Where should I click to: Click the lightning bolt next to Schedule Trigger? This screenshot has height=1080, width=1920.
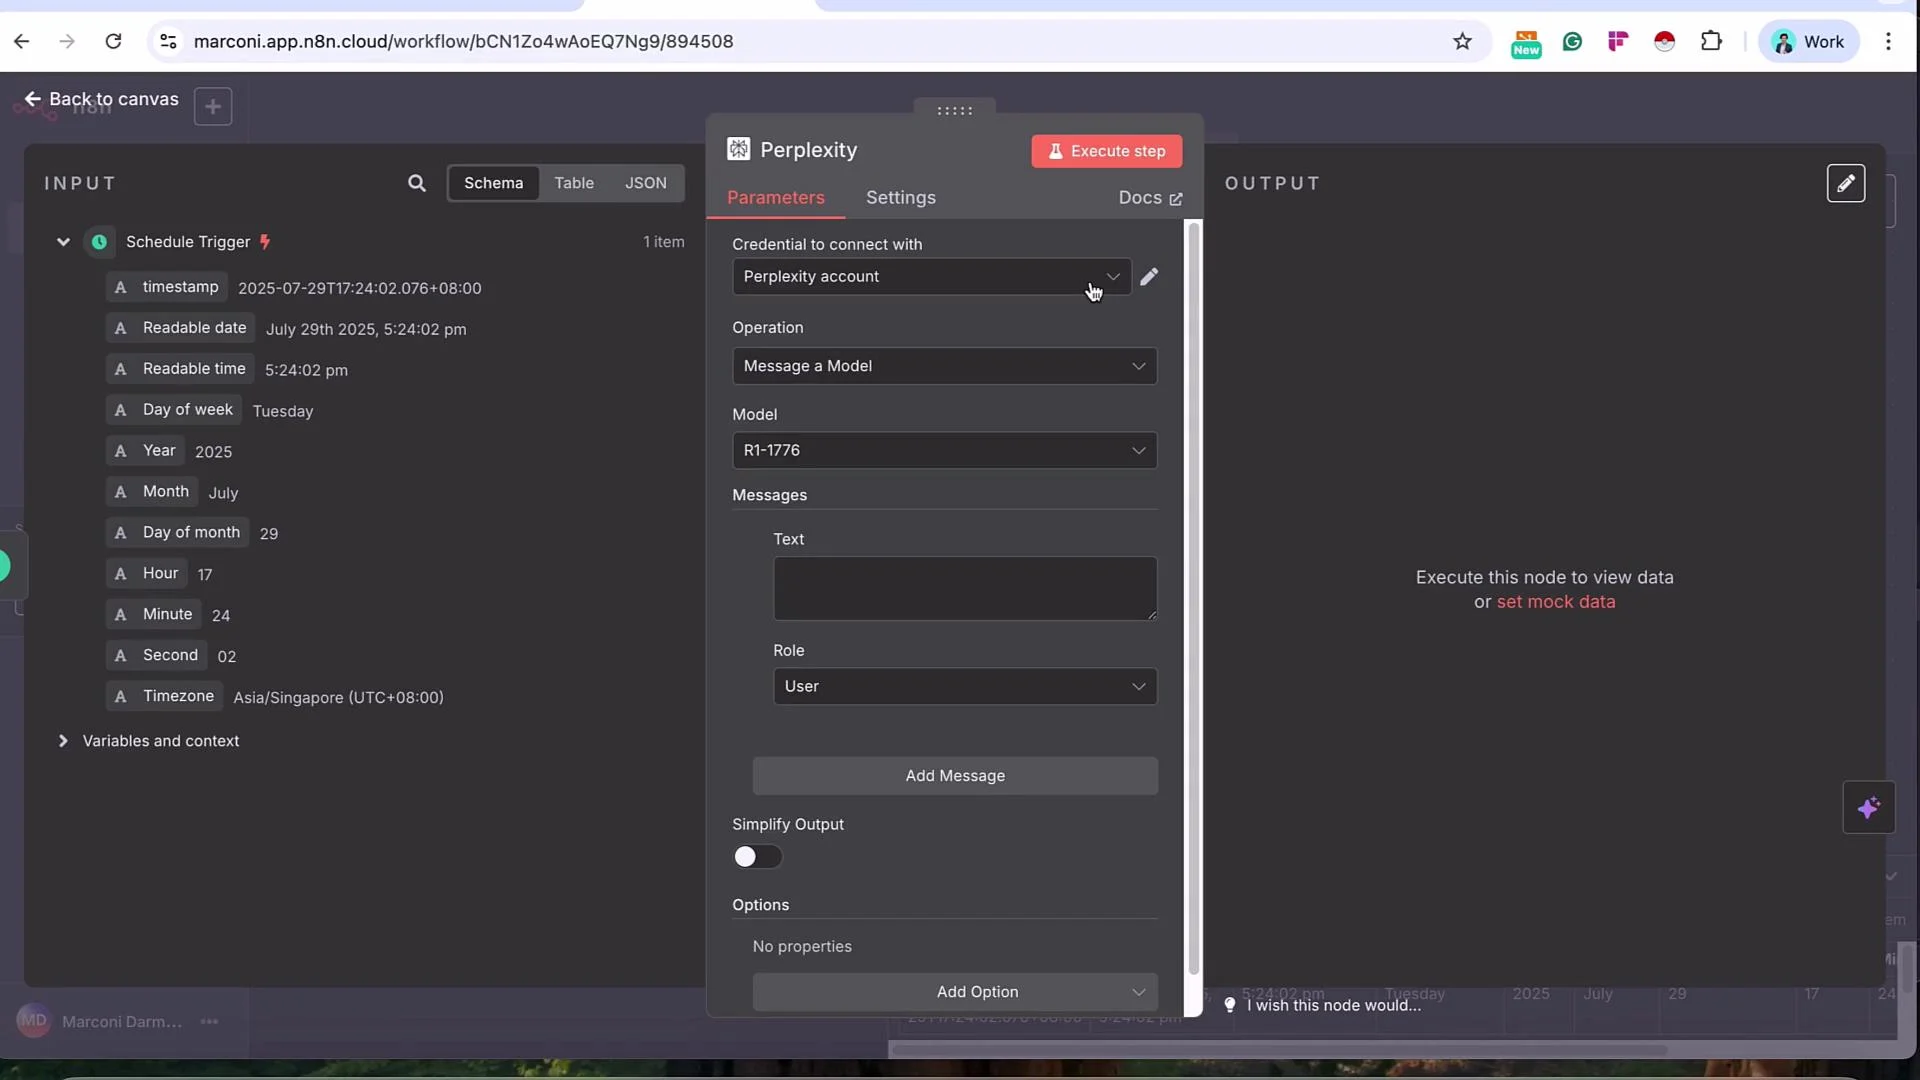click(x=265, y=242)
